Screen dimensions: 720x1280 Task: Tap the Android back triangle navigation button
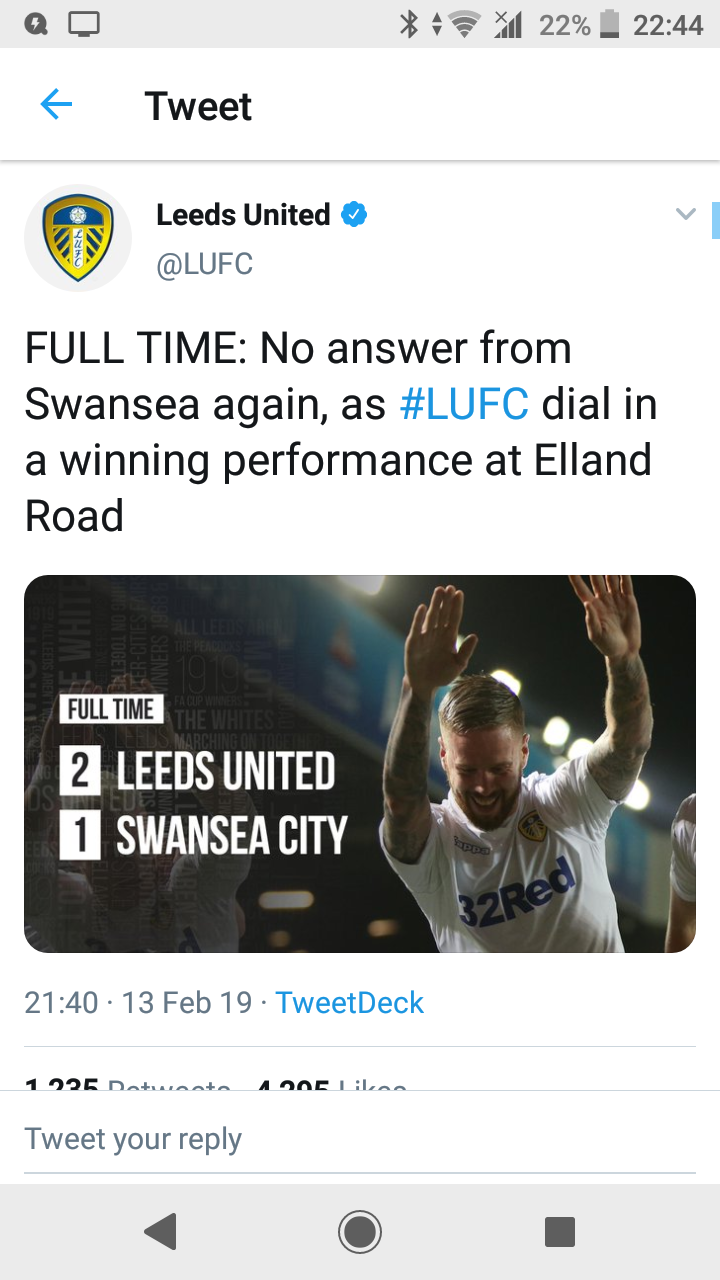pyautogui.click(x=160, y=1232)
